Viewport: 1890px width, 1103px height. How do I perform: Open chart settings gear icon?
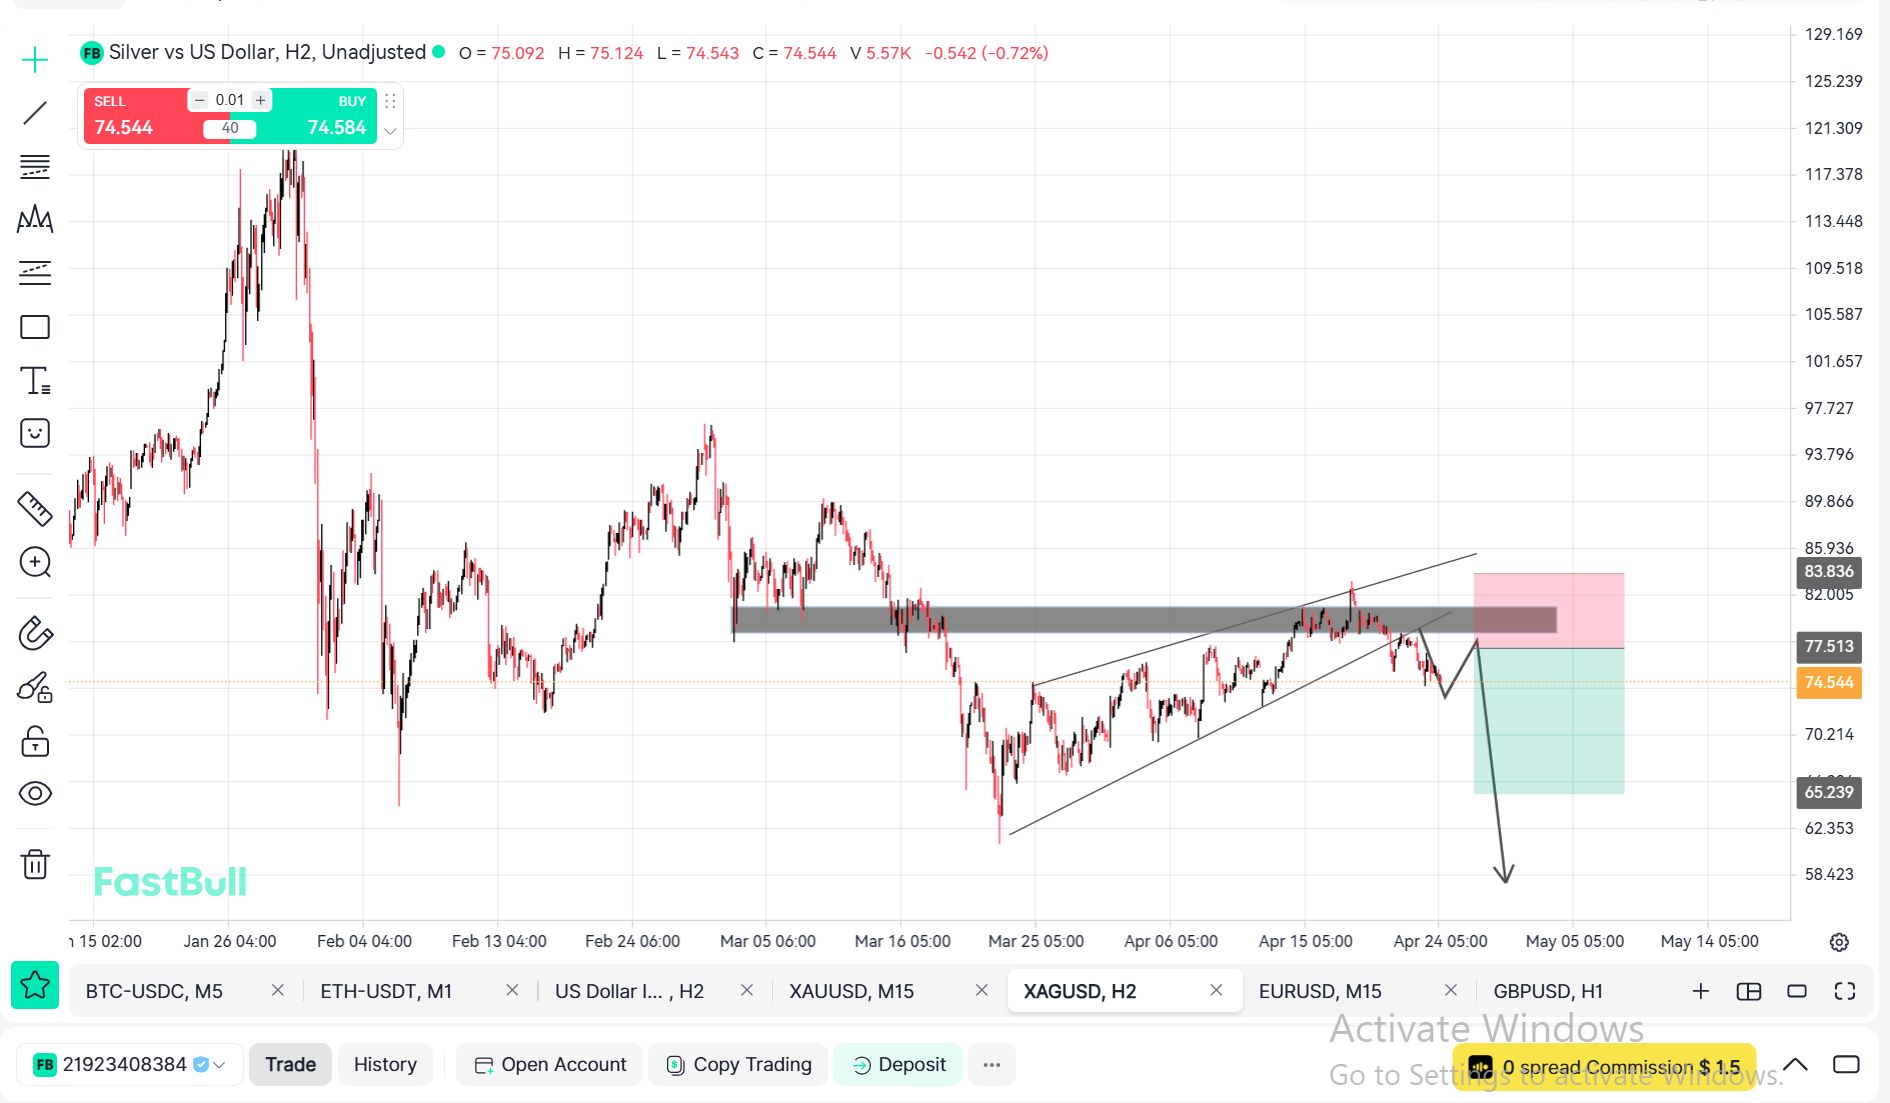[x=1839, y=942]
